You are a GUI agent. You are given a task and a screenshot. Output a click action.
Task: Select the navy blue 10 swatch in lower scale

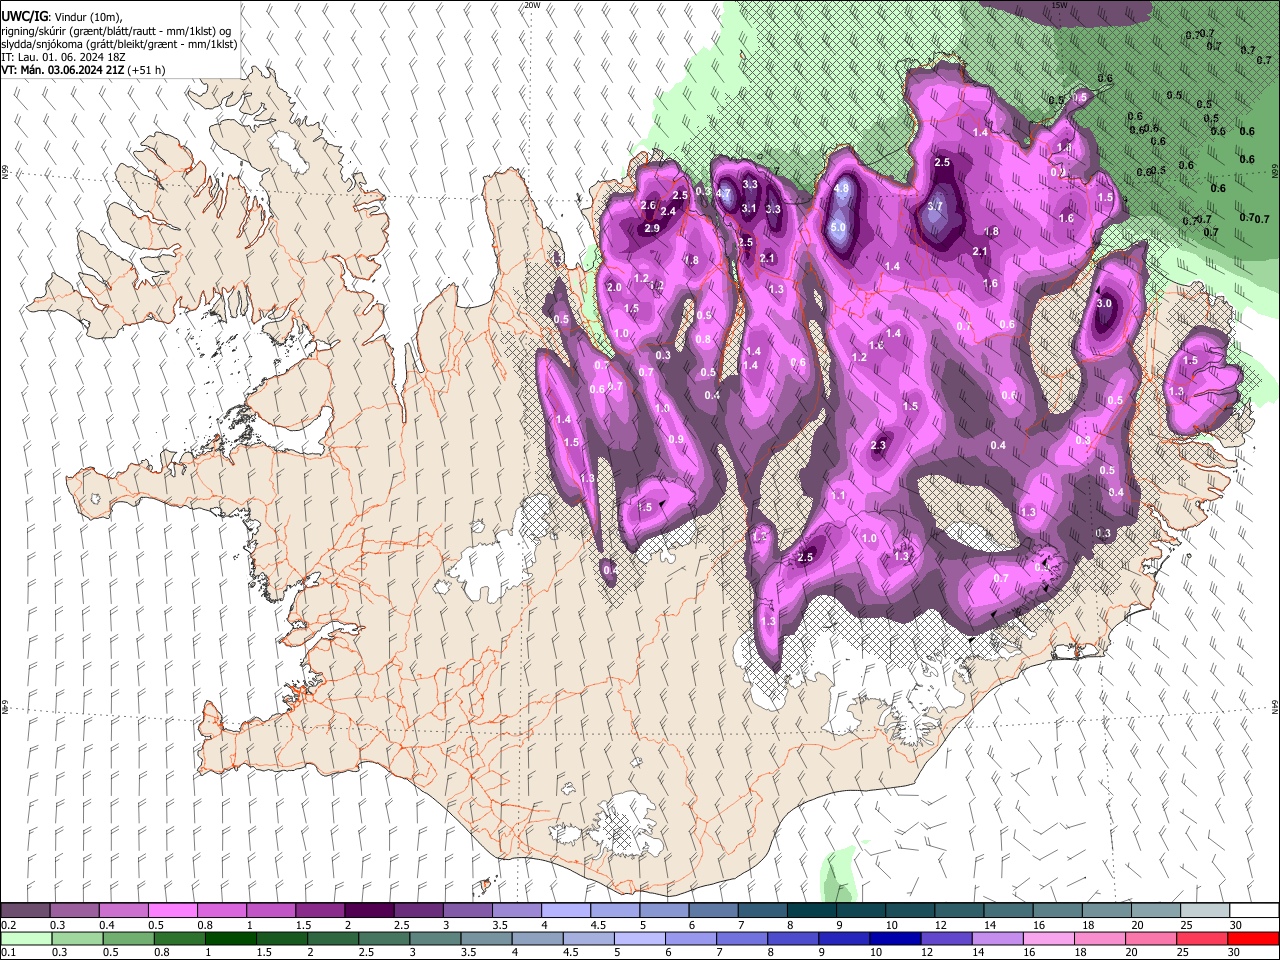pyautogui.click(x=894, y=938)
